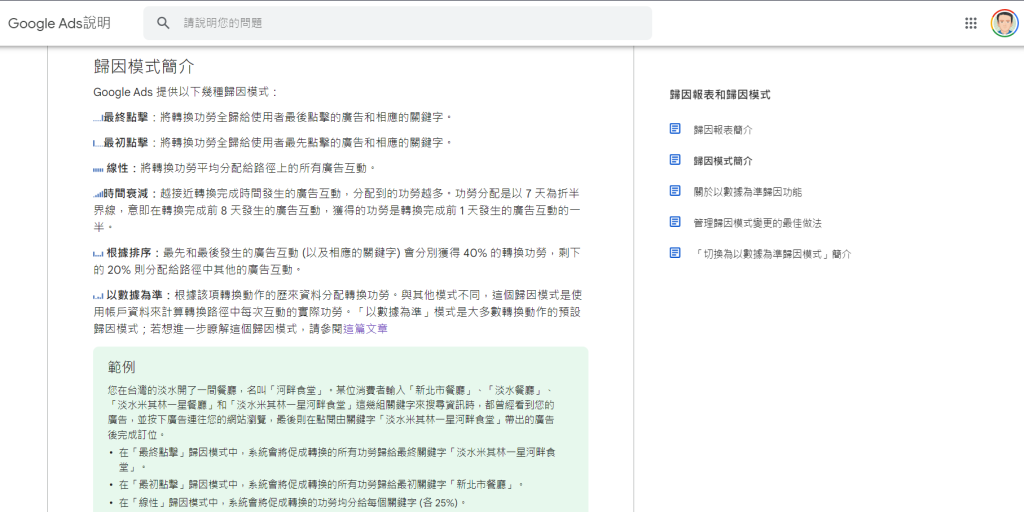The image size is (1024, 512).
Task: Open the account profile avatar
Action: click(1004, 23)
